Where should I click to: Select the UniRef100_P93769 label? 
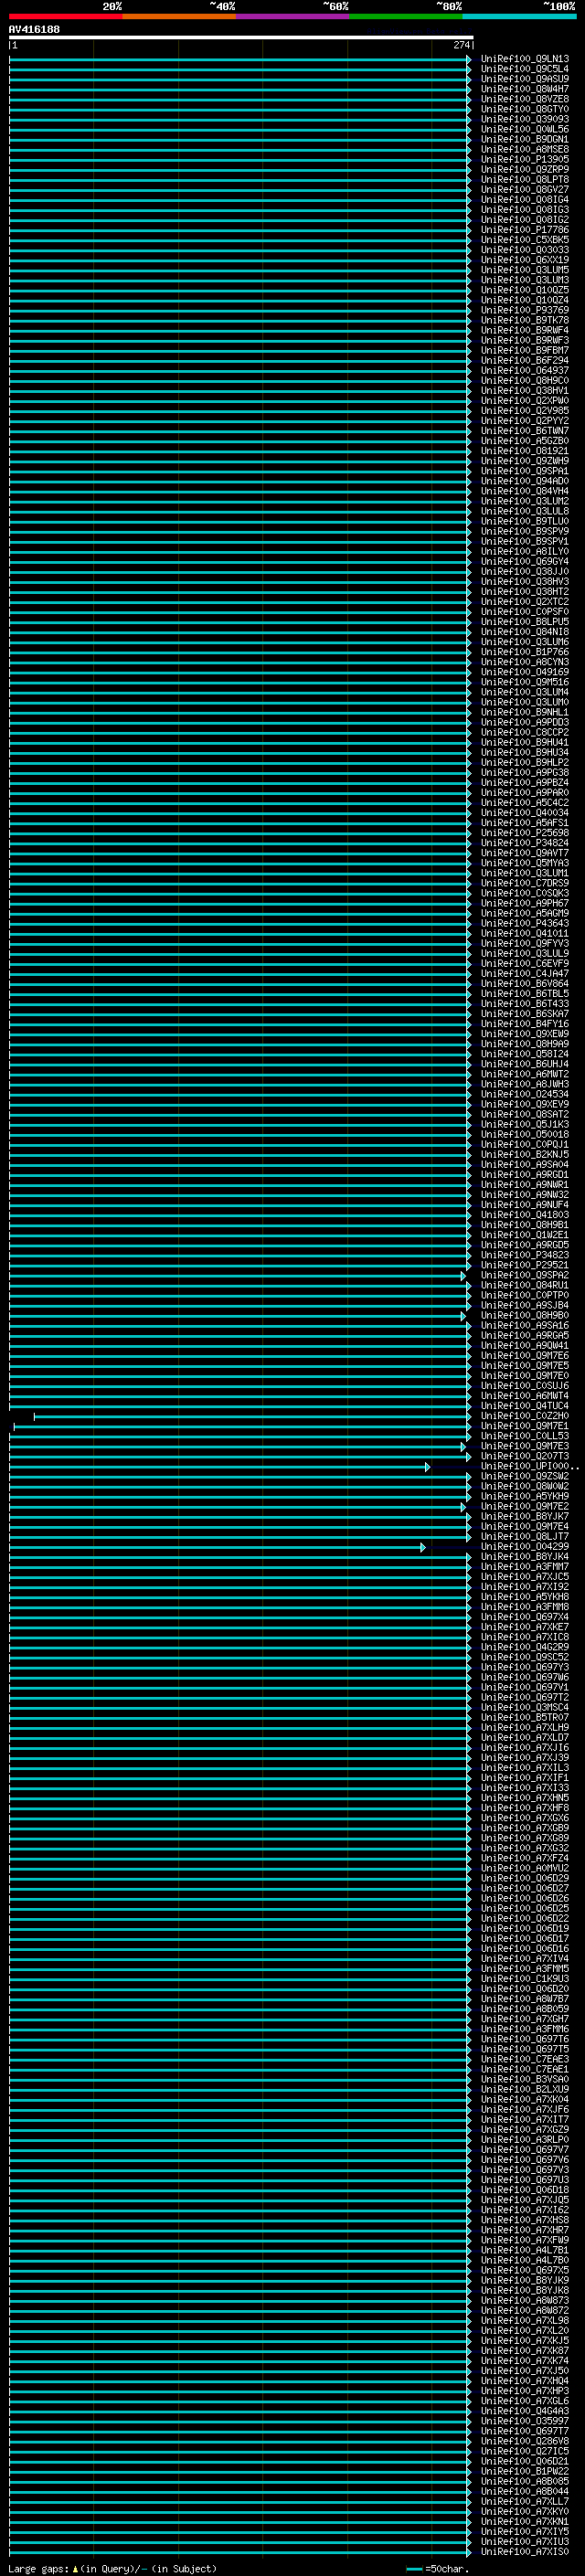click(524, 310)
